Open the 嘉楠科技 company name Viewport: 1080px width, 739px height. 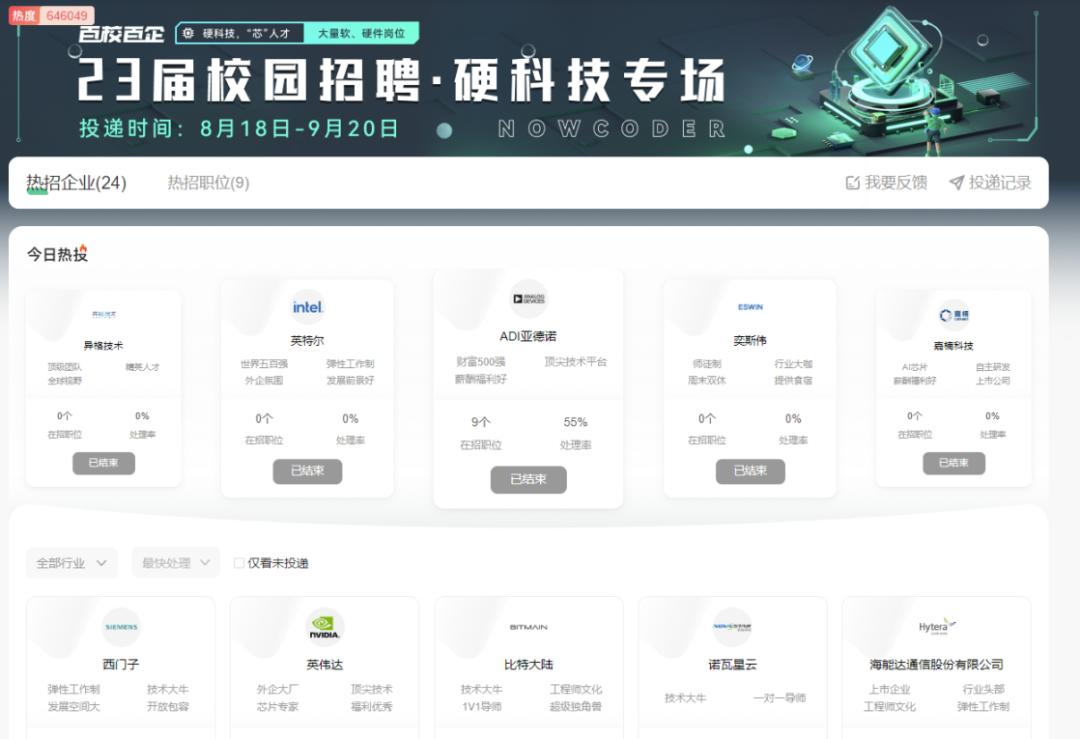coord(954,346)
